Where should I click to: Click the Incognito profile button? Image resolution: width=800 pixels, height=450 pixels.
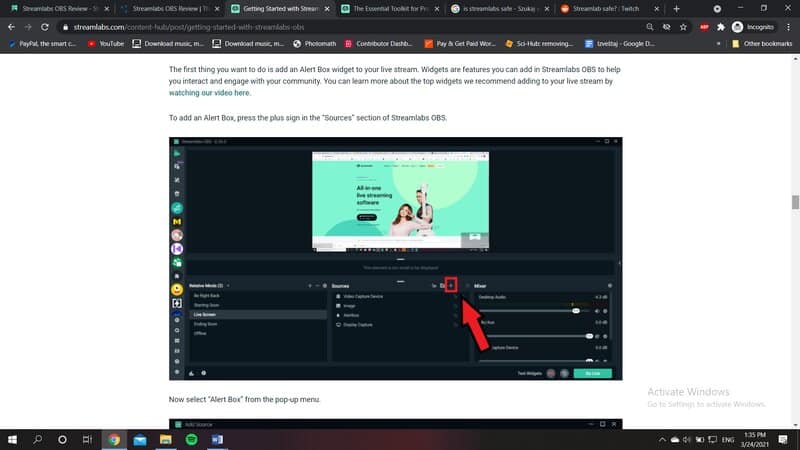753,27
